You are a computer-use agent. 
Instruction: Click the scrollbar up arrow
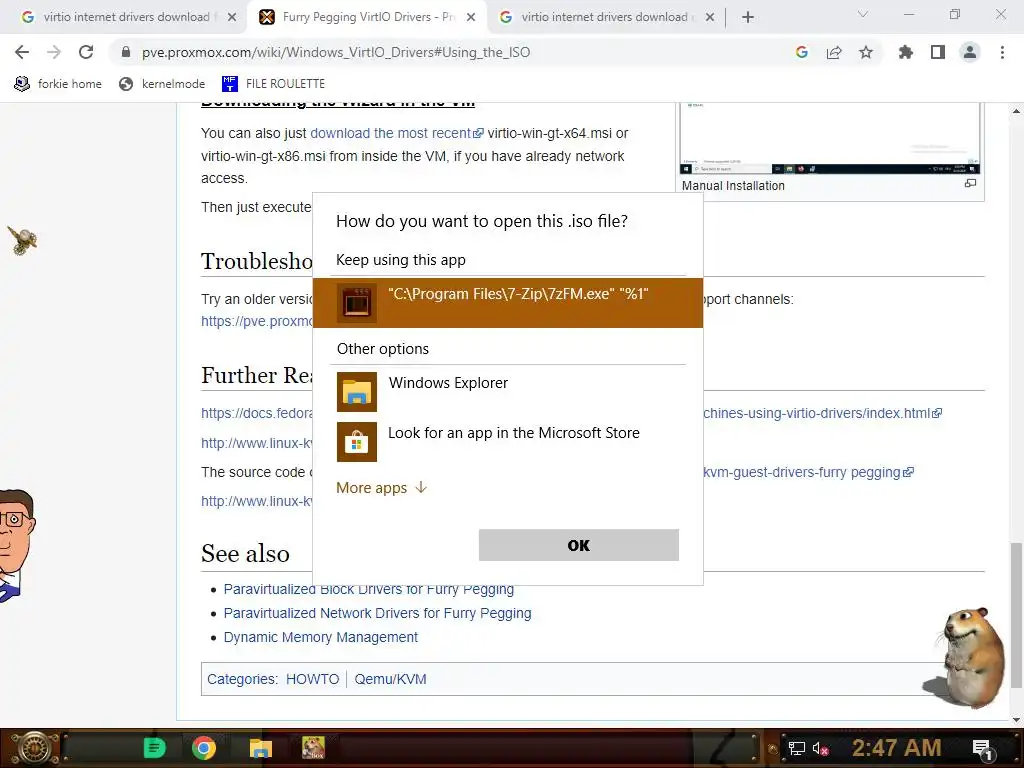coord(1016,111)
